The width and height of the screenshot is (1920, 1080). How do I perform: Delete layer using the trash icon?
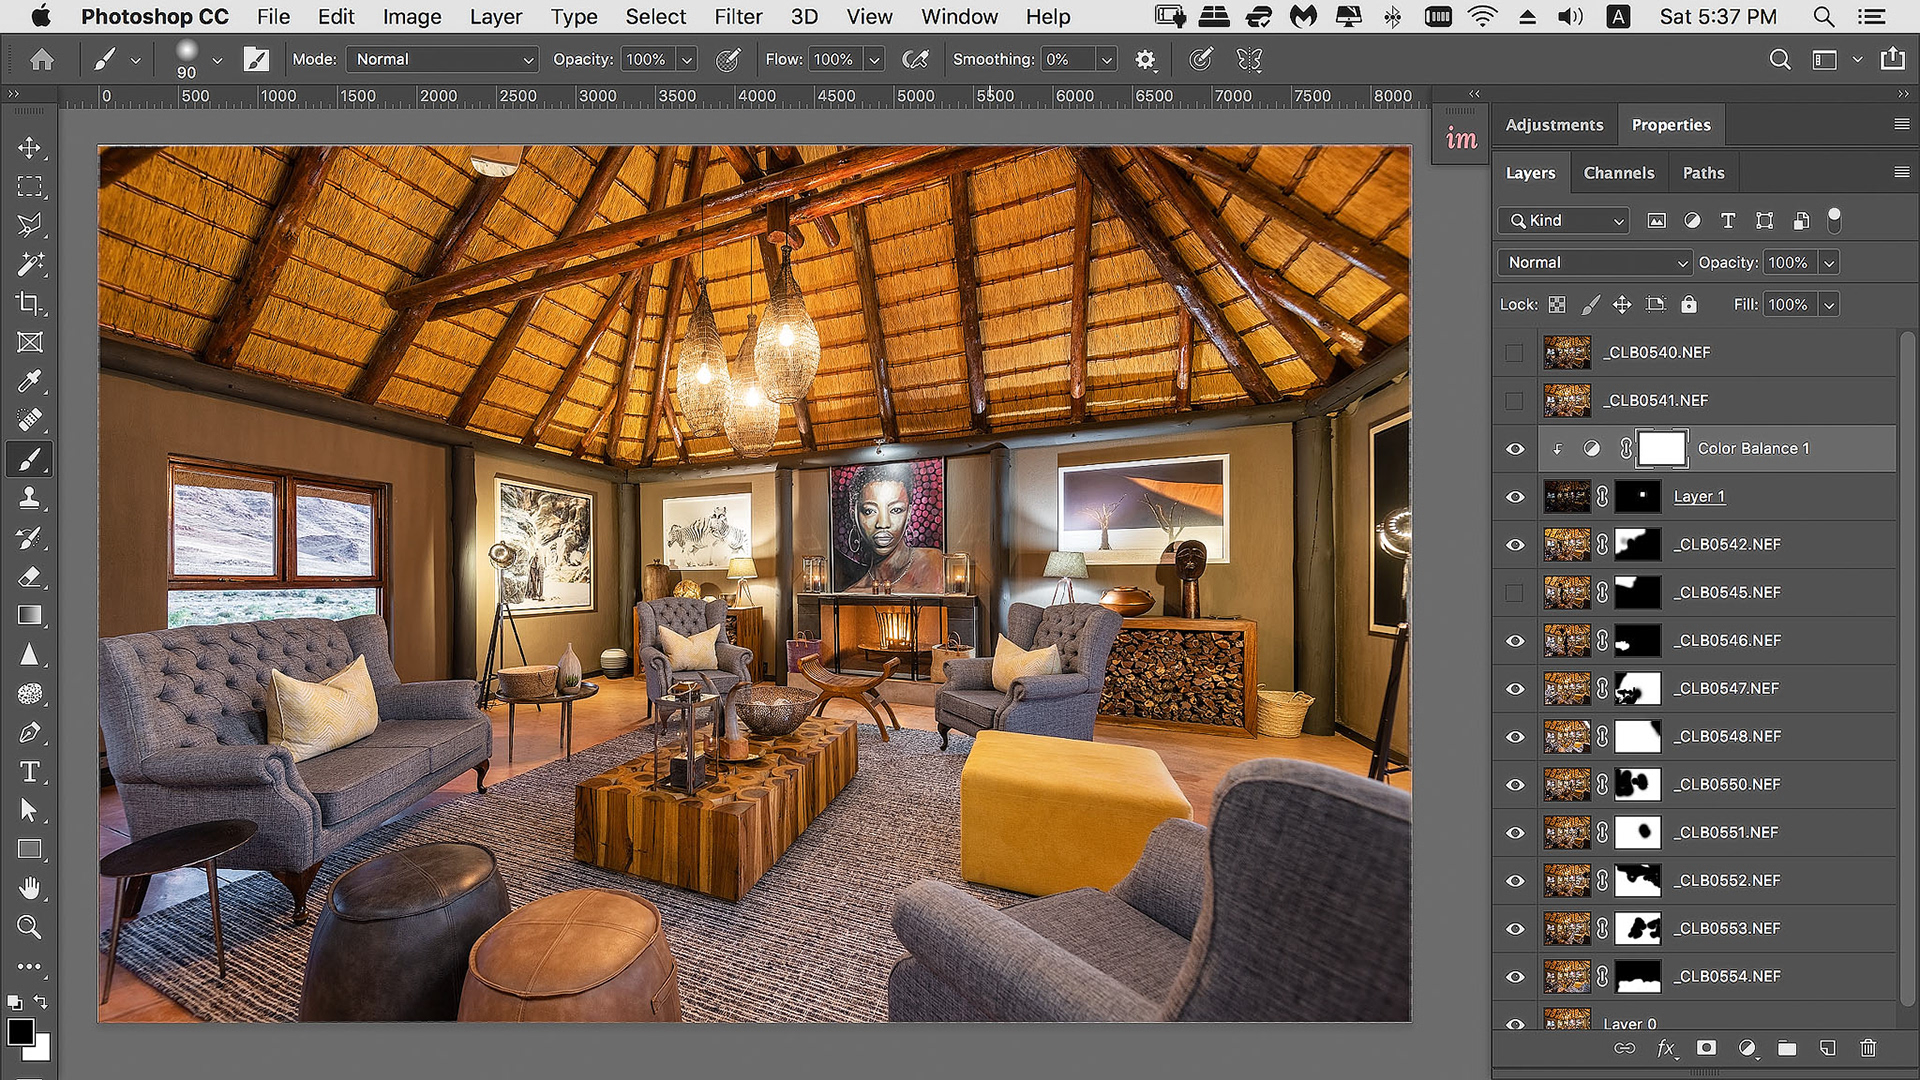click(1868, 1048)
